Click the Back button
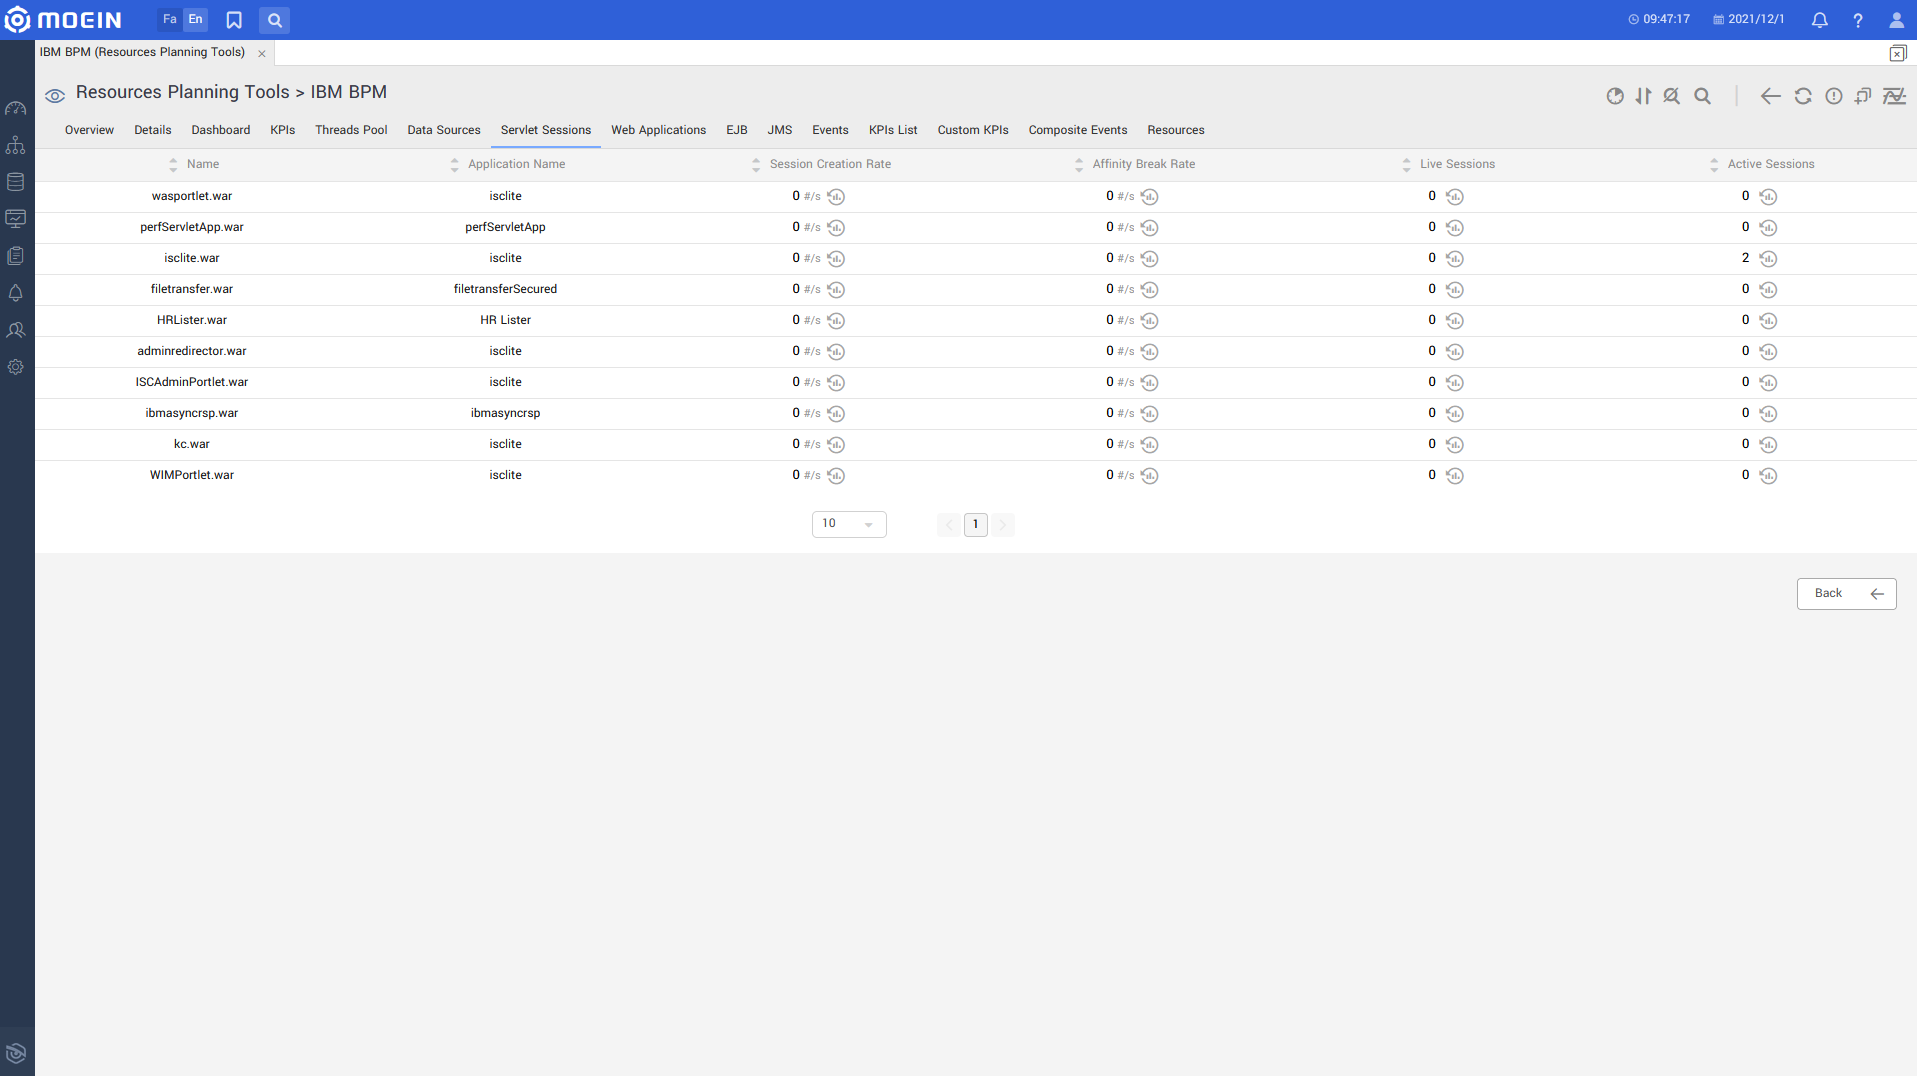The height and width of the screenshot is (1076, 1917). (x=1846, y=594)
